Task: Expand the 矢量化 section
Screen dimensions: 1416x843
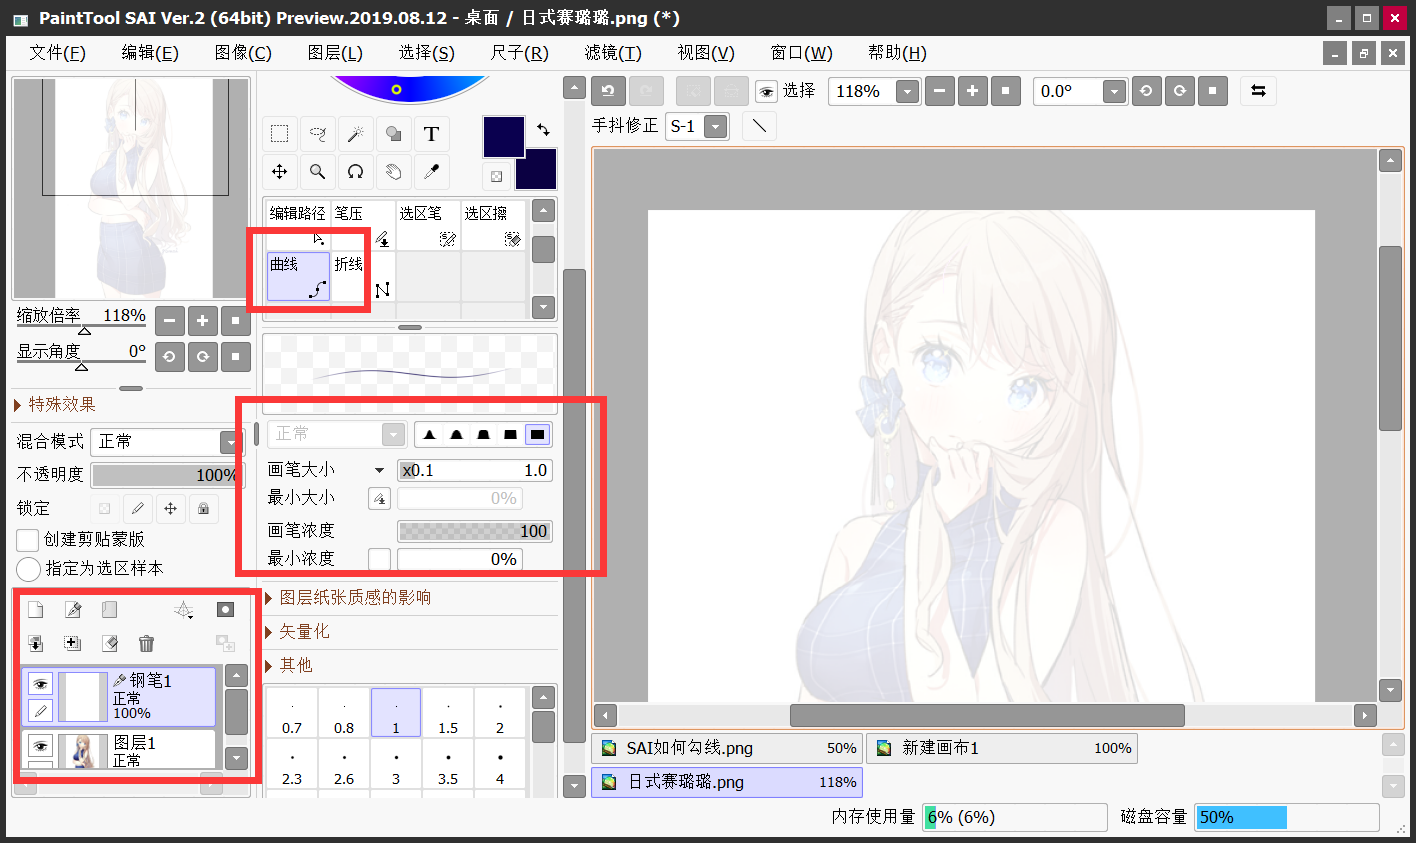Action: (x=297, y=632)
